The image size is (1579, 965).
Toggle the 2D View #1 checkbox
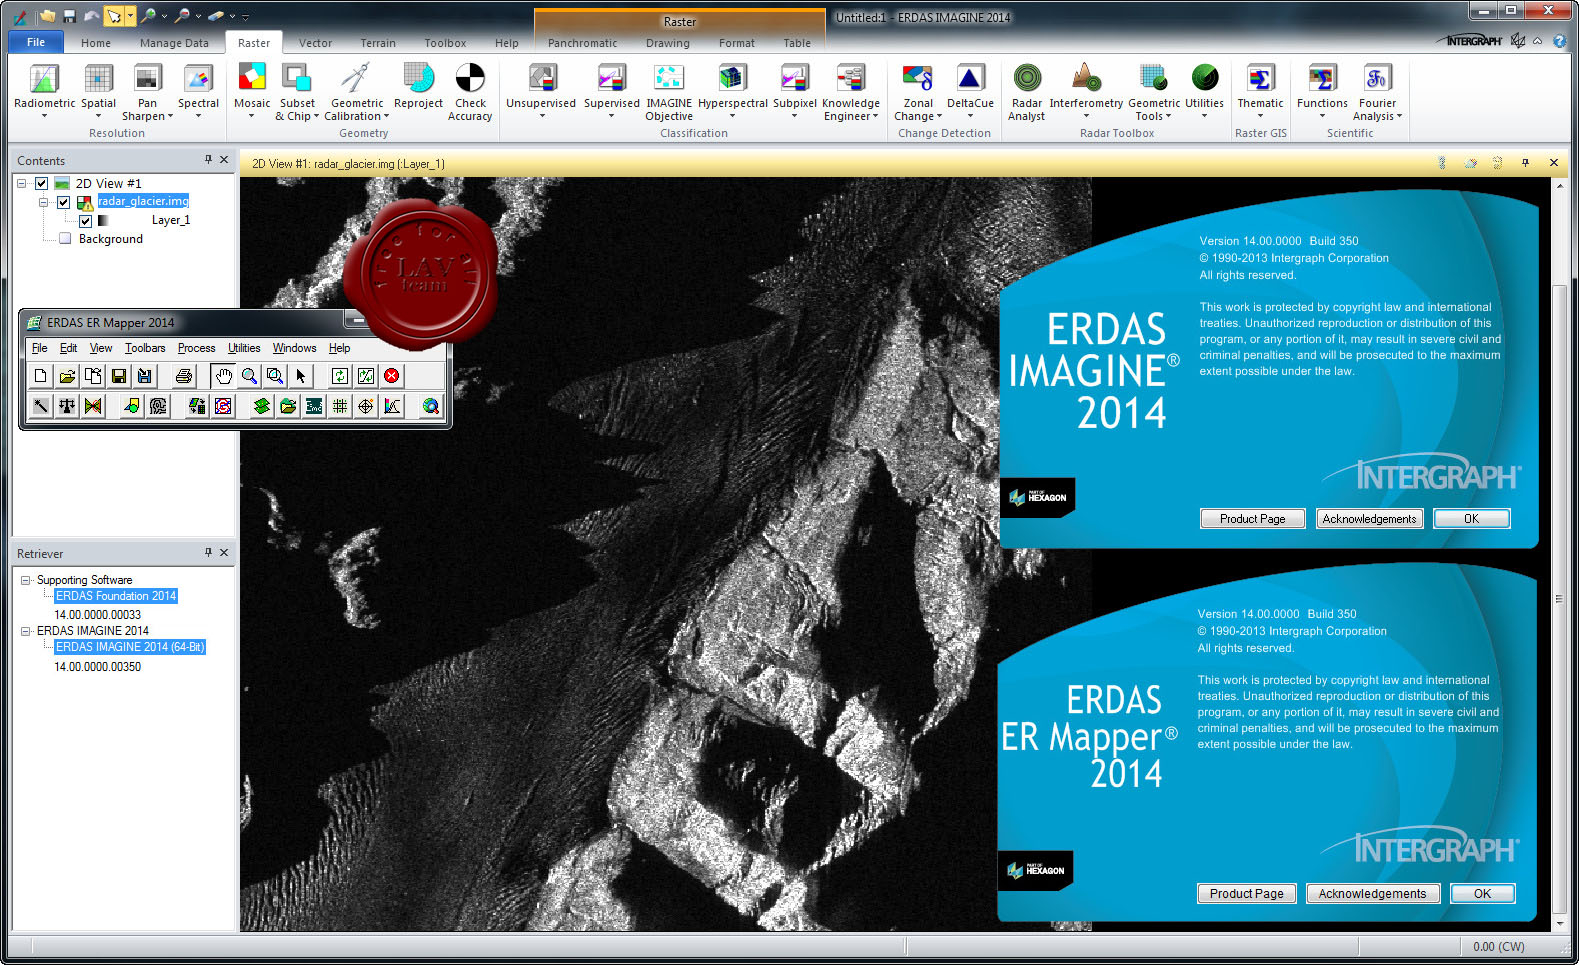pyautogui.click(x=41, y=183)
